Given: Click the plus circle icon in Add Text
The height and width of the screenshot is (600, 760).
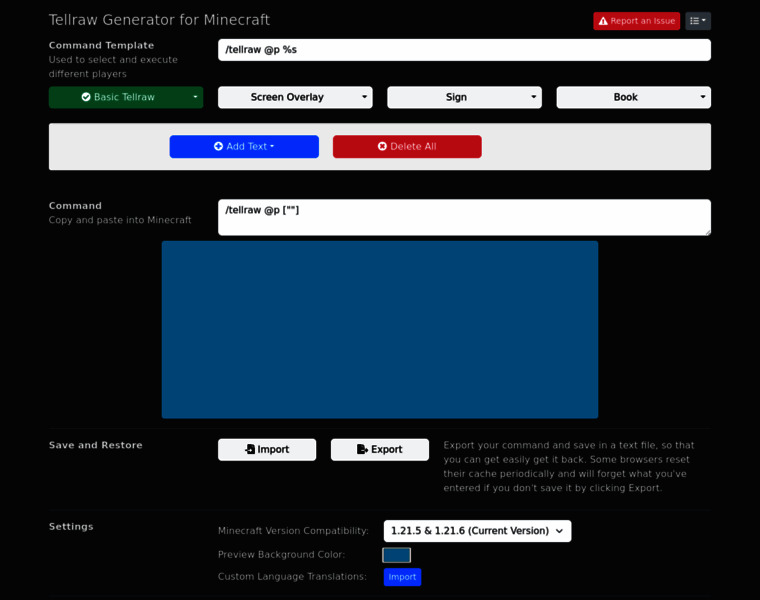Looking at the screenshot, I should click(218, 146).
